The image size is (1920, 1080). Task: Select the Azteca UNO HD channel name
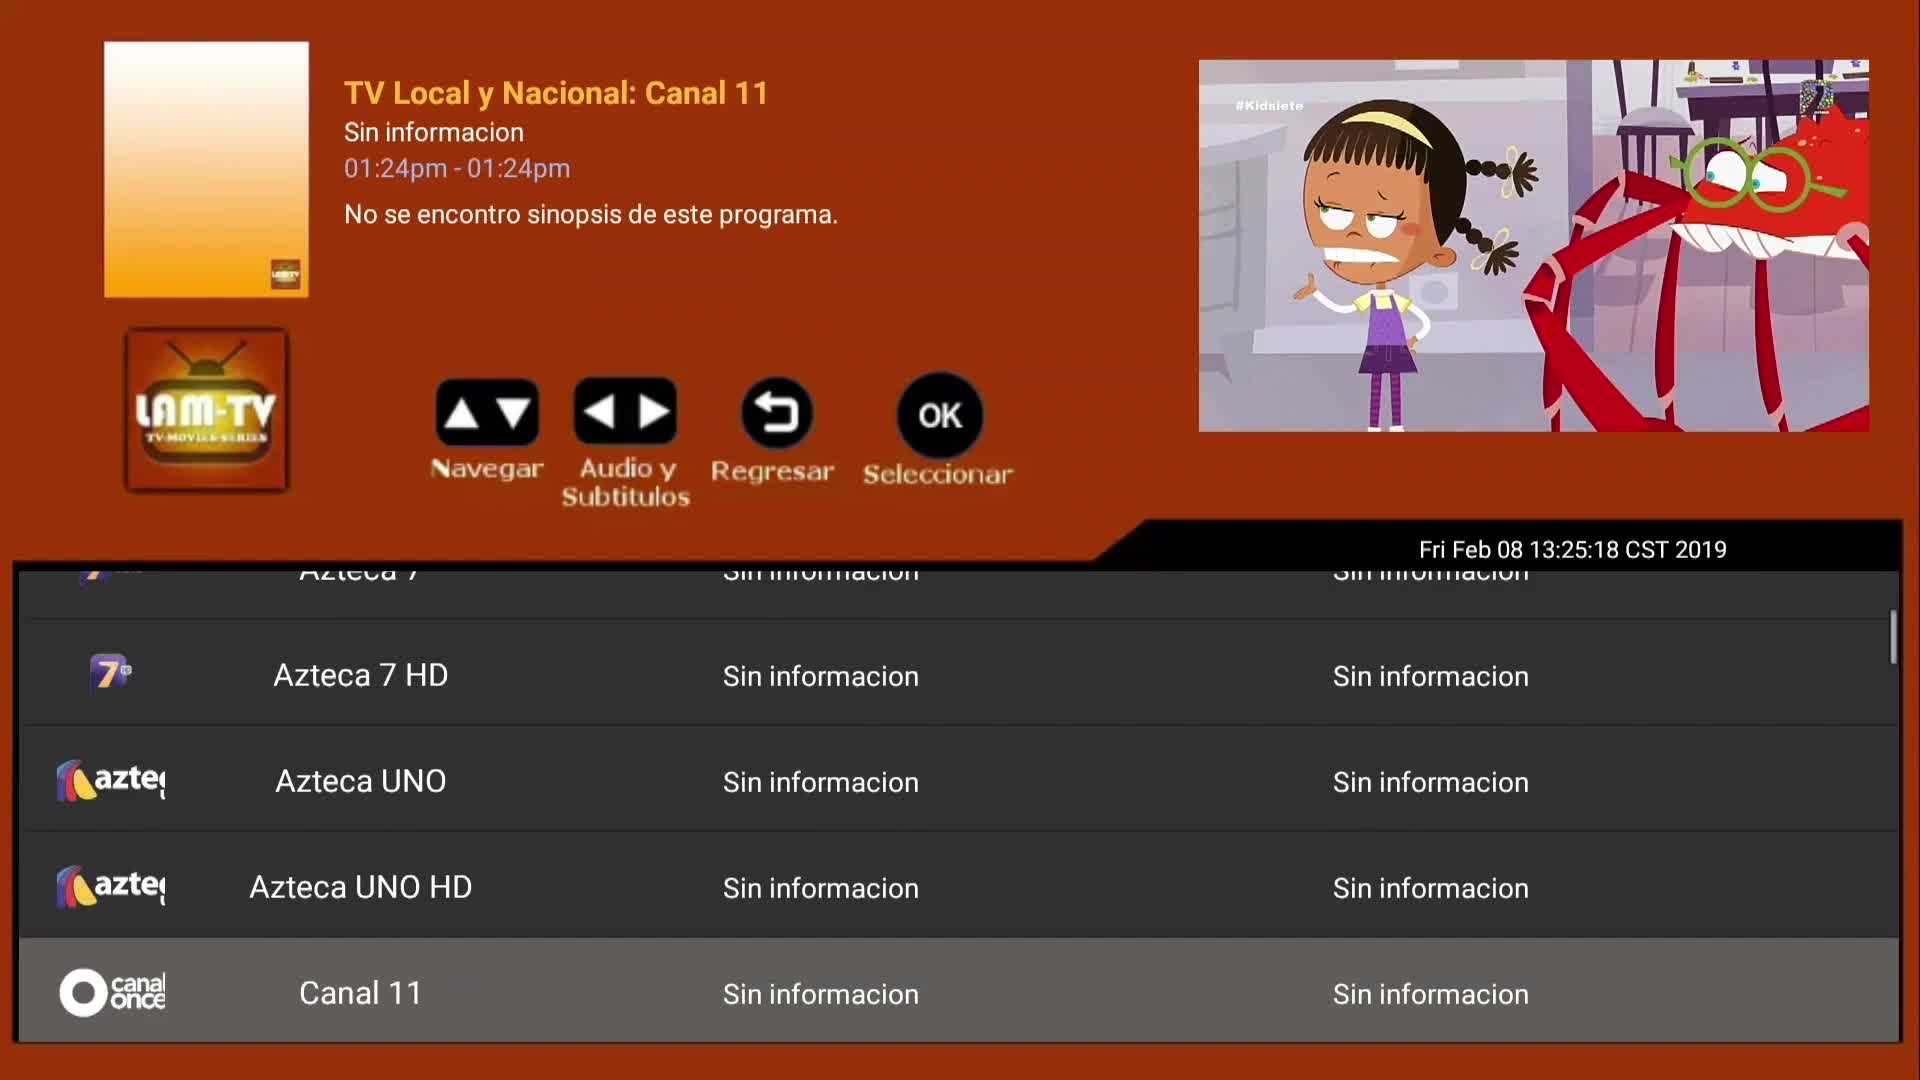(x=361, y=888)
